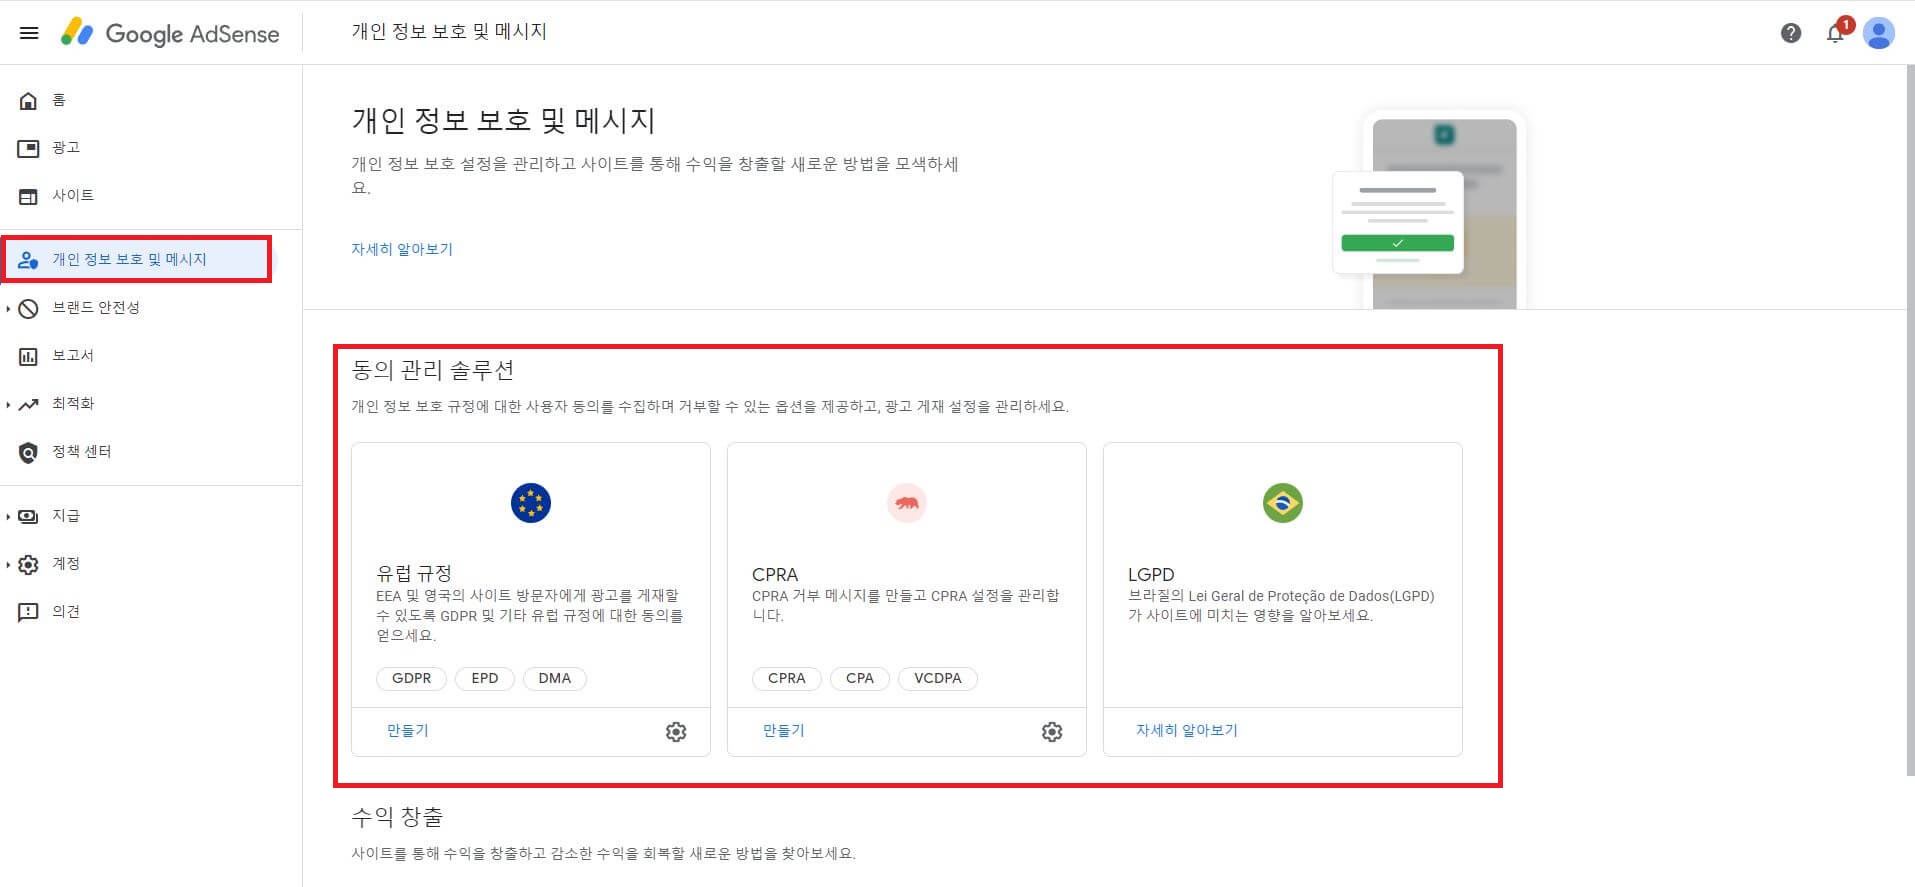Click the 지급 payments icon
The height and width of the screenshot is (887, 1915).
click(29, 516)
